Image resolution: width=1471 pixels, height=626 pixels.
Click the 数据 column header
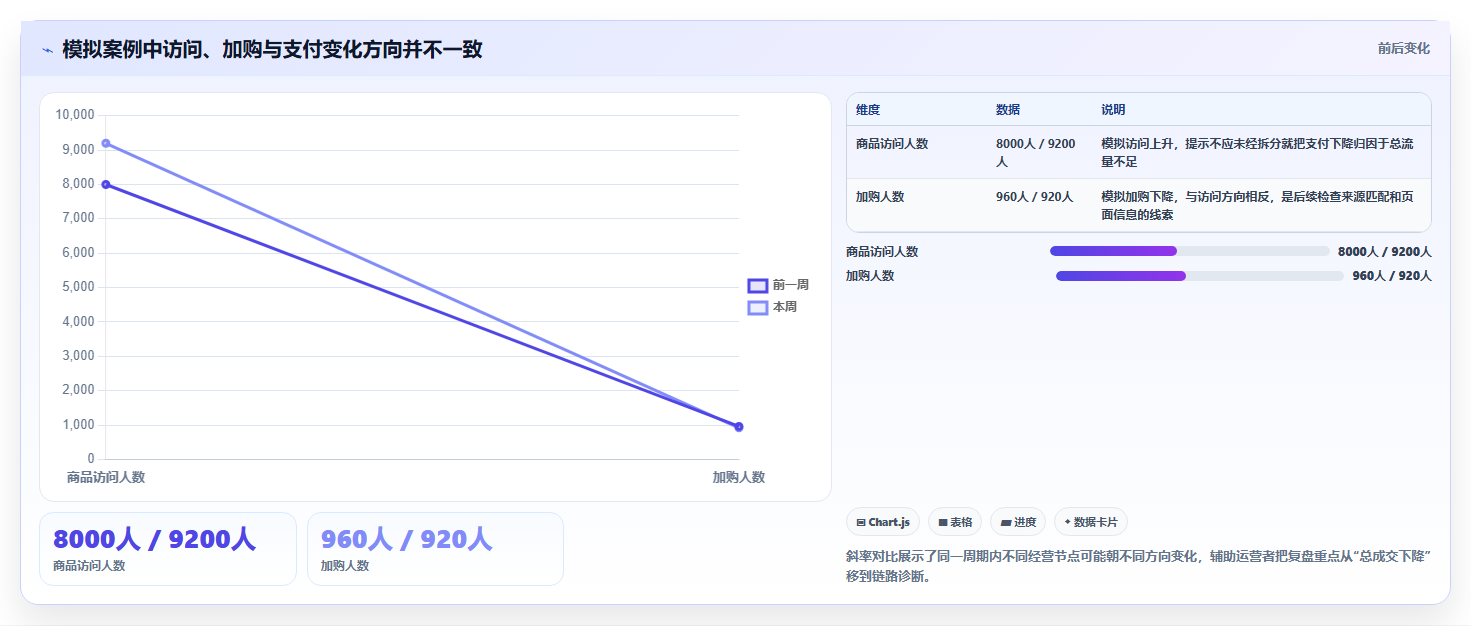pos(1008,110)
